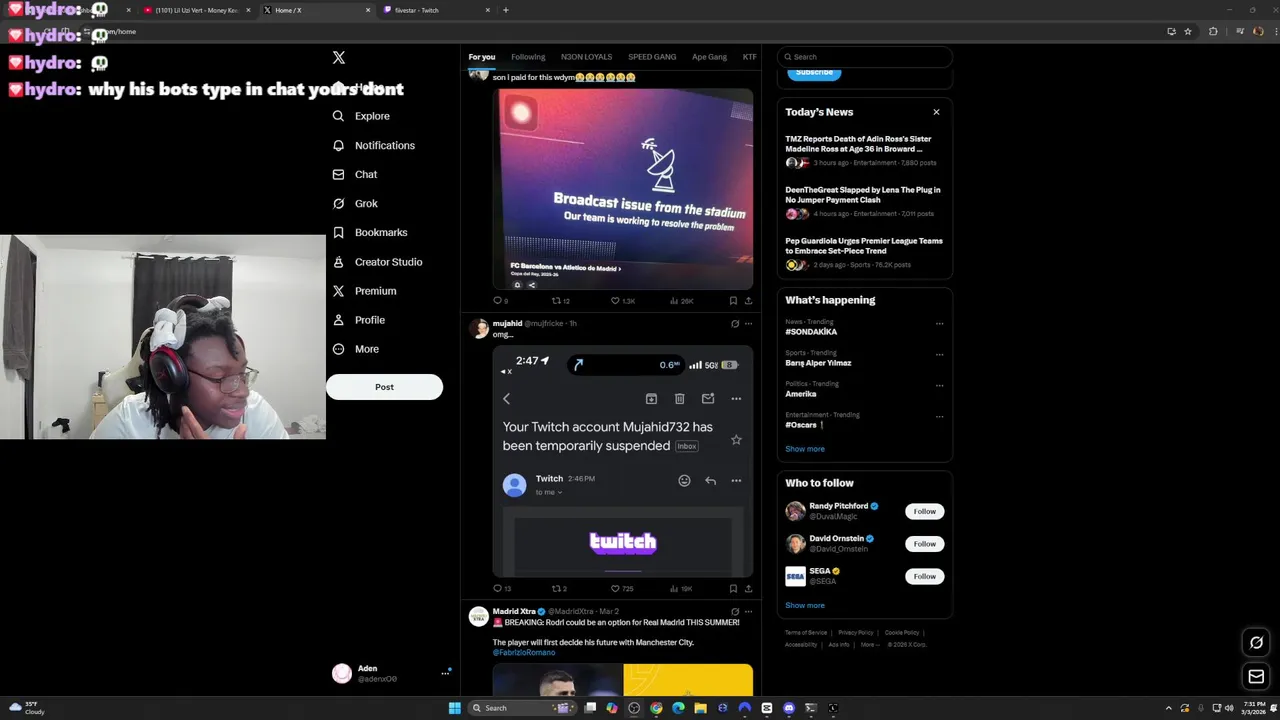Click Show more under What's happening

(x=805, y=449)
